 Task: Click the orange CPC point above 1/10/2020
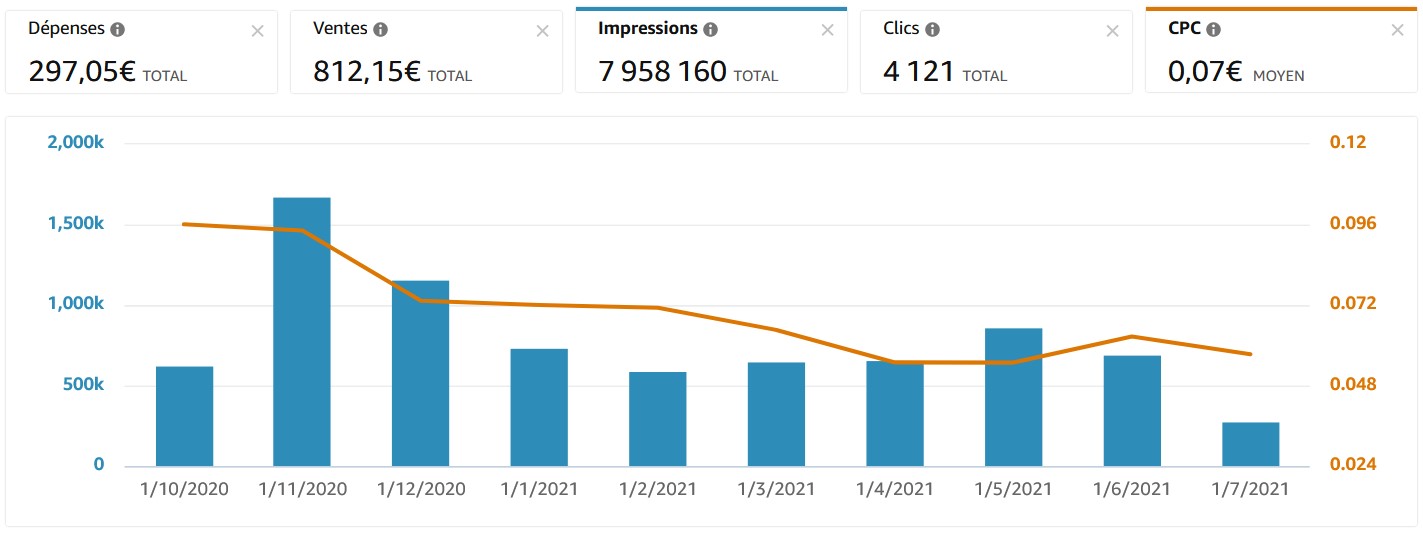(x=184, y=224)
